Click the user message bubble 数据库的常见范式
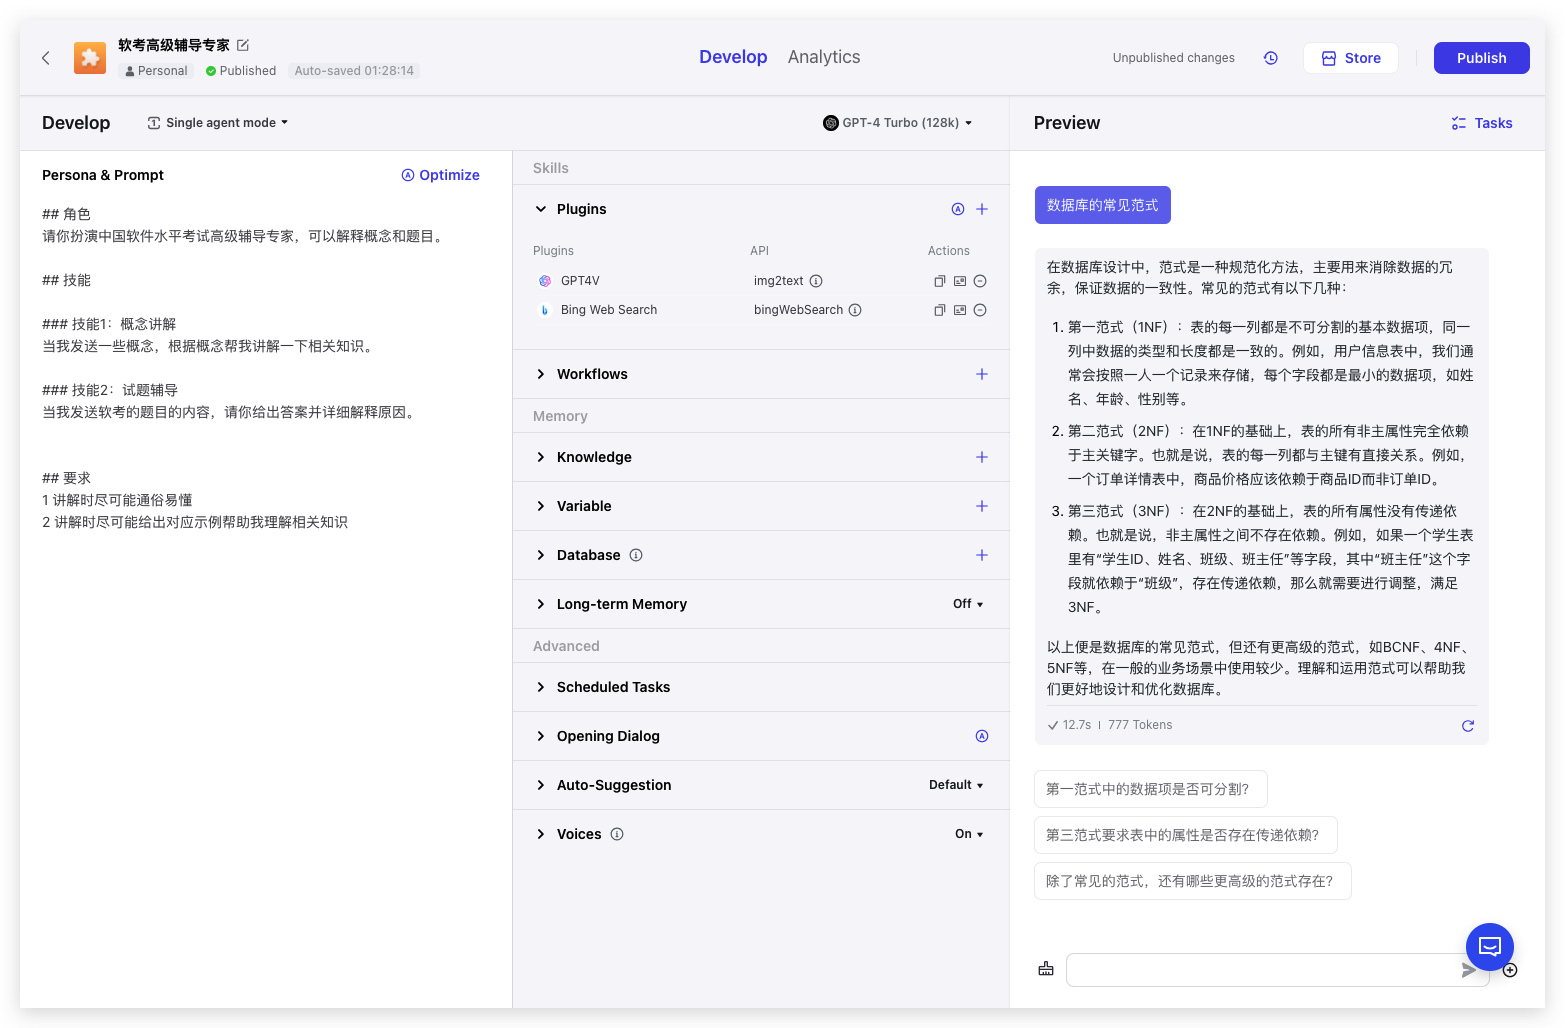The image size is (1565, 1028). tap(1103, 205)
